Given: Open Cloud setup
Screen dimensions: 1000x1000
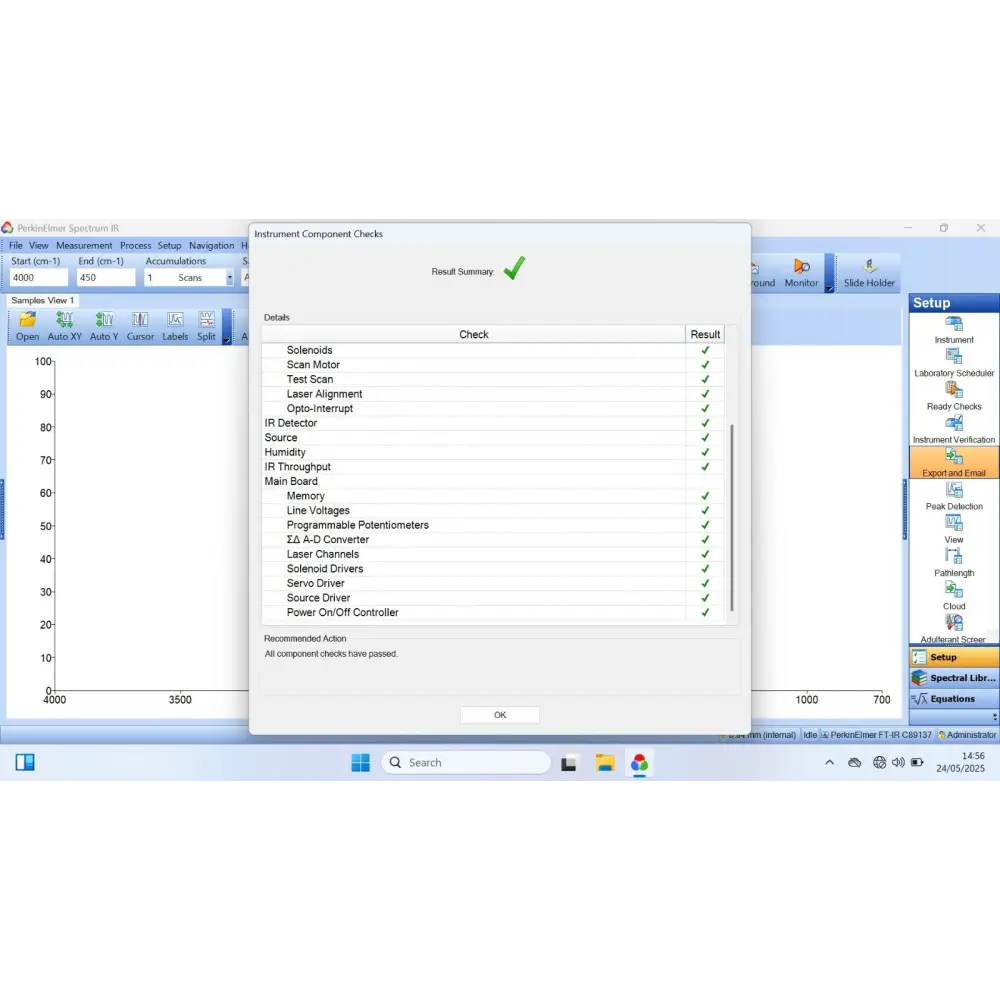Looking at the screenshot, I should (x=953, y=596).
